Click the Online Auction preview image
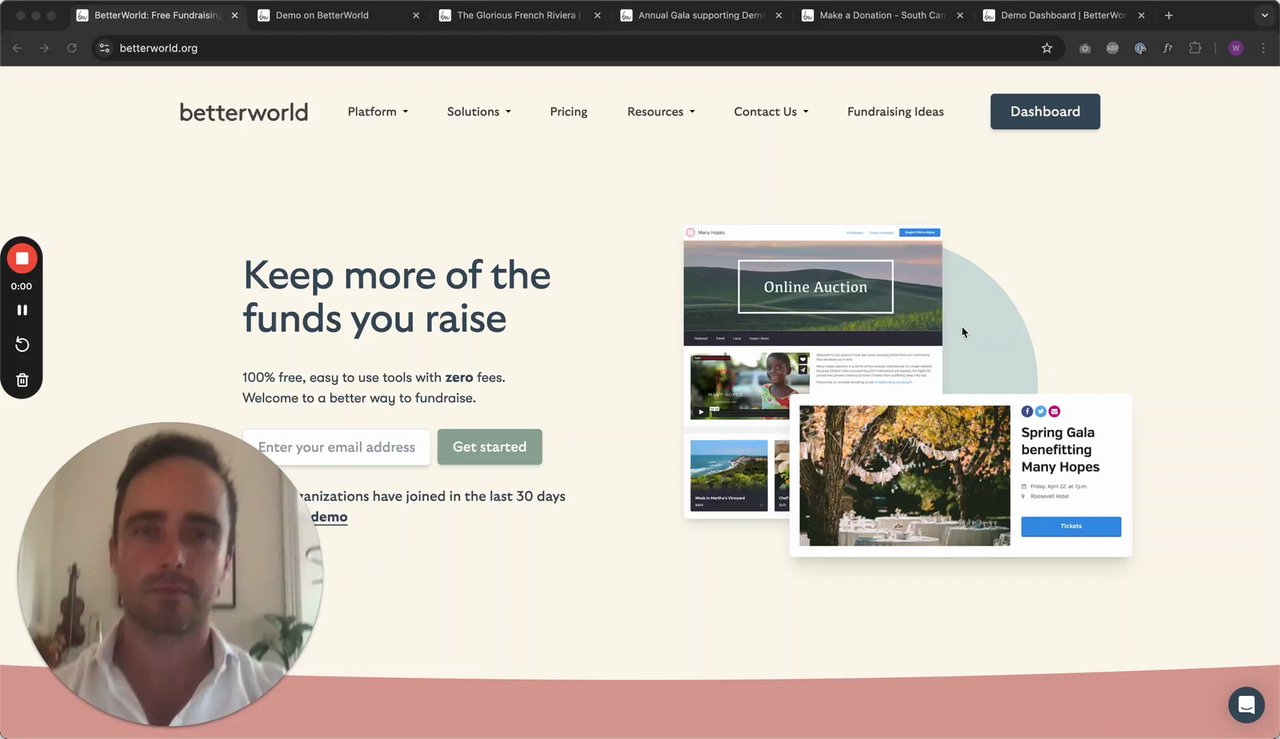1280x739 pixels. click(813, 286)
